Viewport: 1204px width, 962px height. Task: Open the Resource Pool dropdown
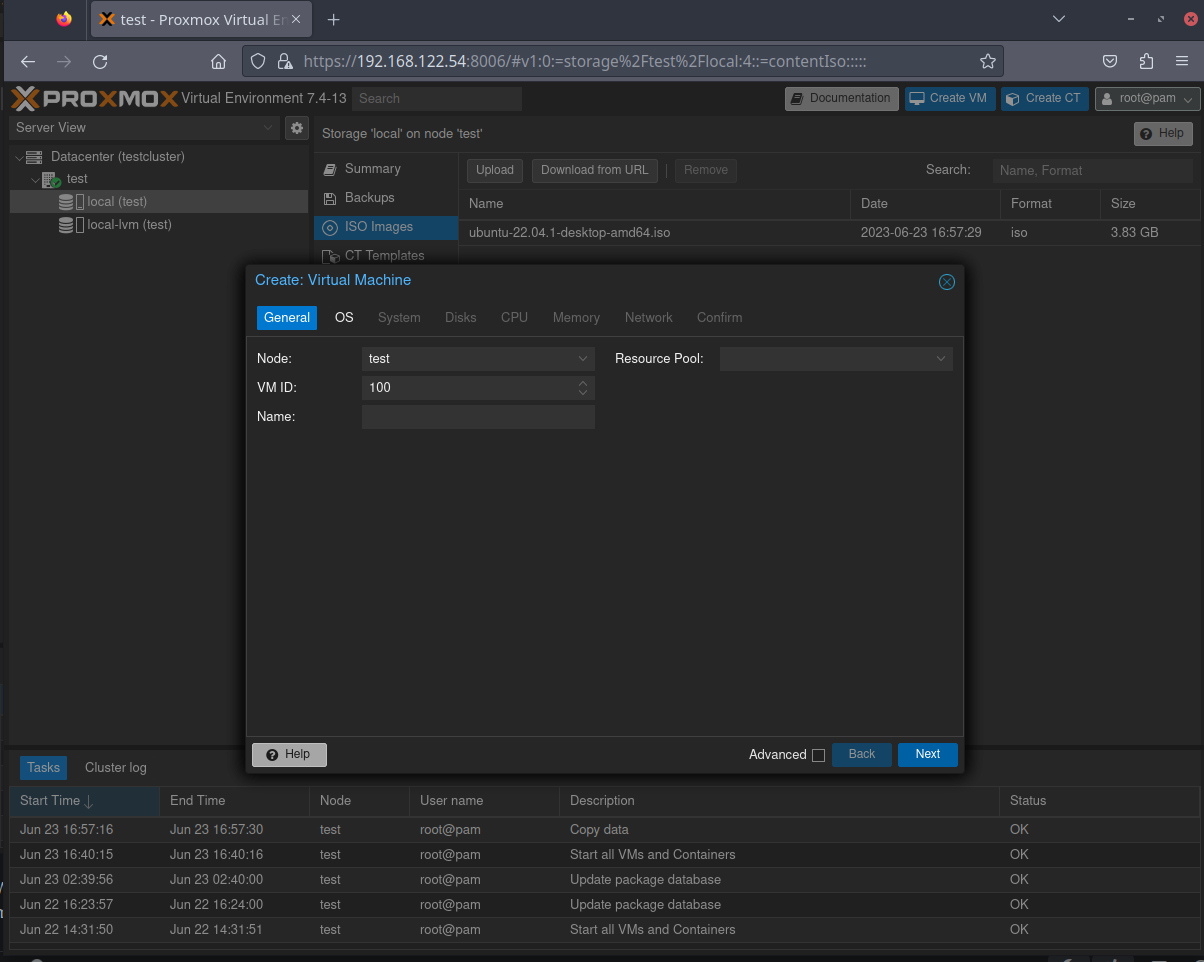(941, 358)
